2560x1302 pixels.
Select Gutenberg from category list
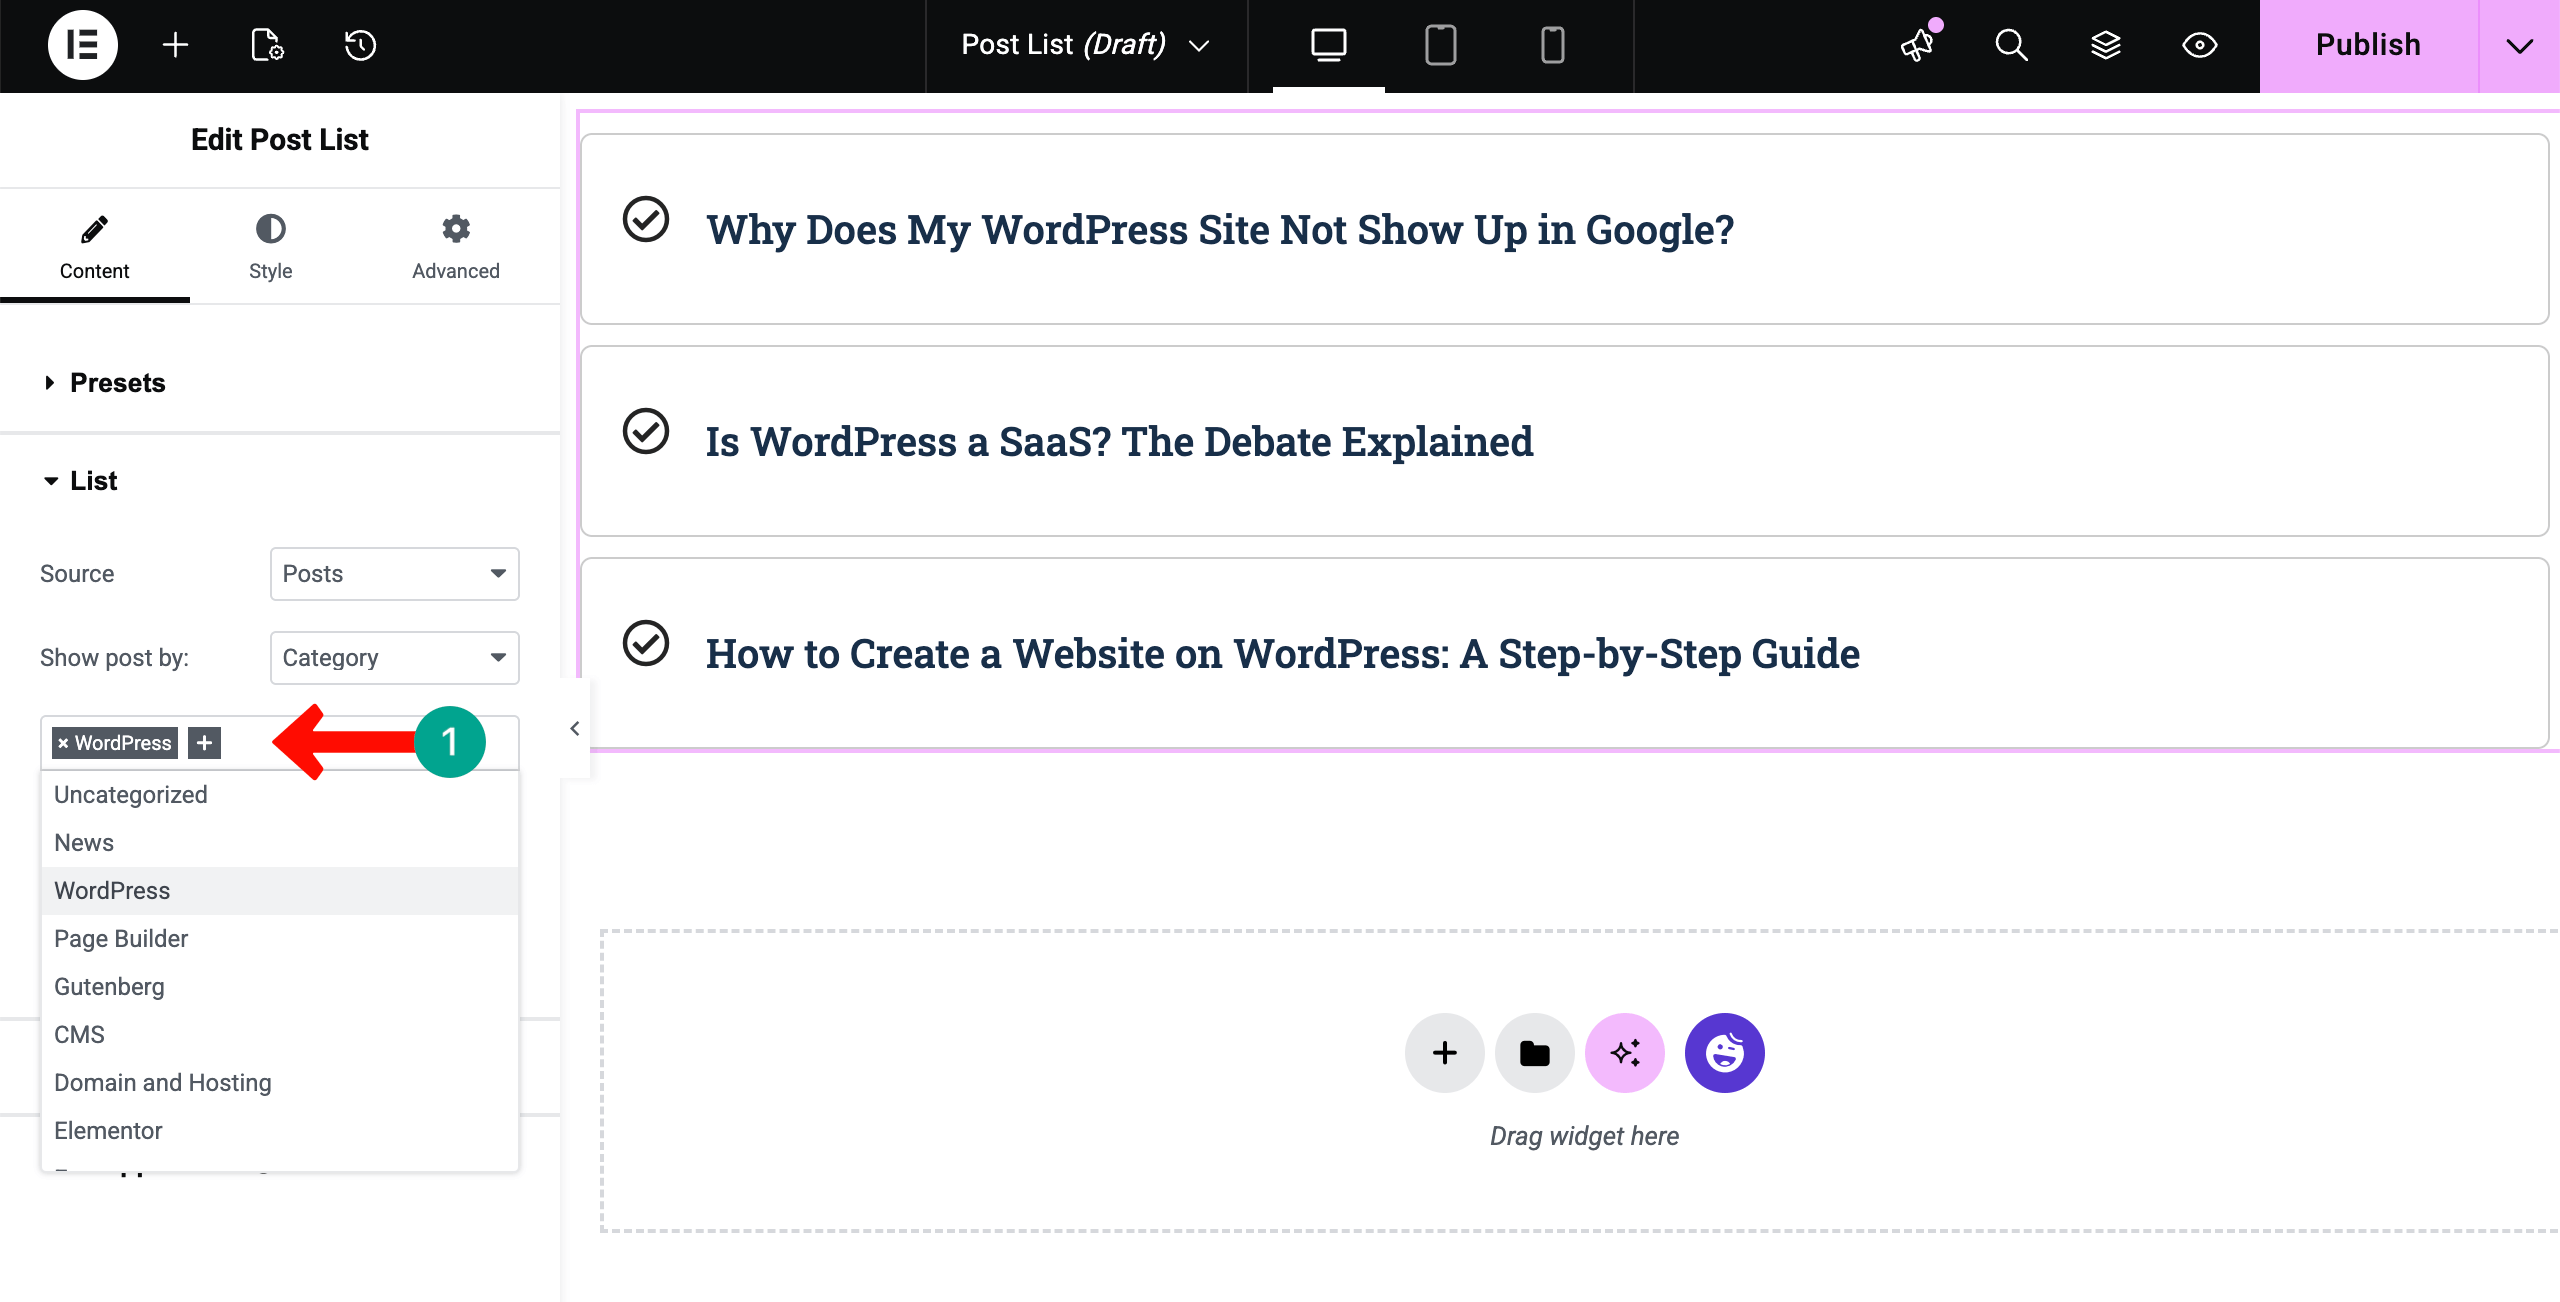pos(109,987)
